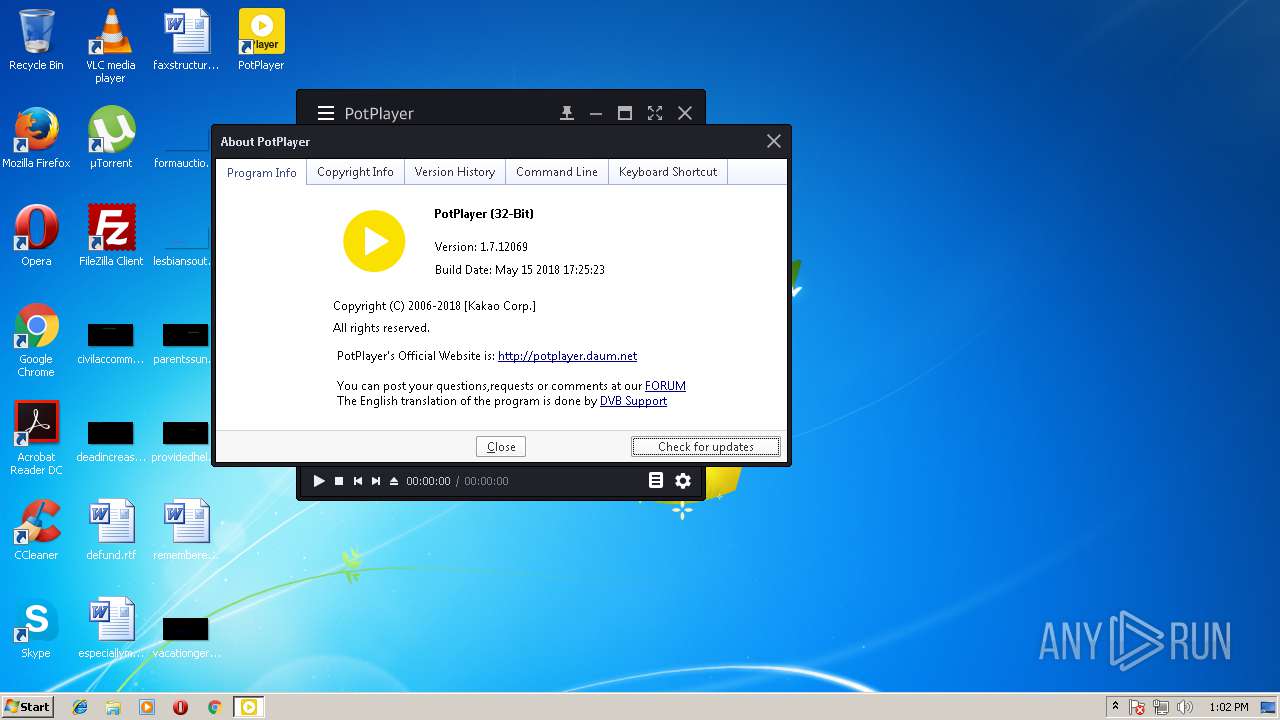Select the Google Chrome desktop icon
This screenshot has height=720, width=1280.
(36, 340)
